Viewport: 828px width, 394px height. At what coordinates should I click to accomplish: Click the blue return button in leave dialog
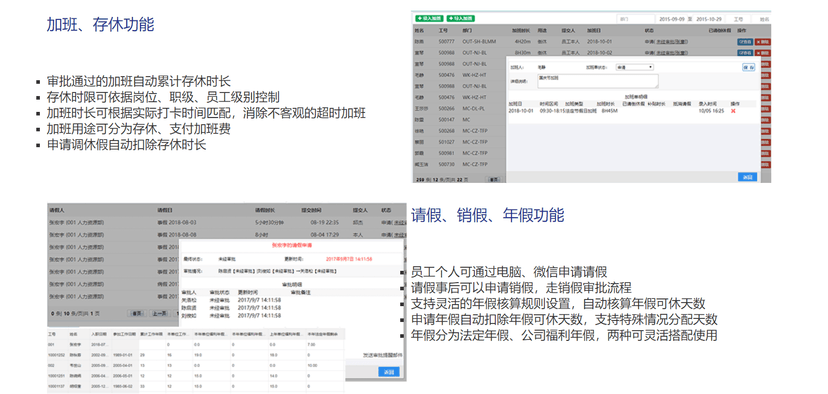point(389,372)
